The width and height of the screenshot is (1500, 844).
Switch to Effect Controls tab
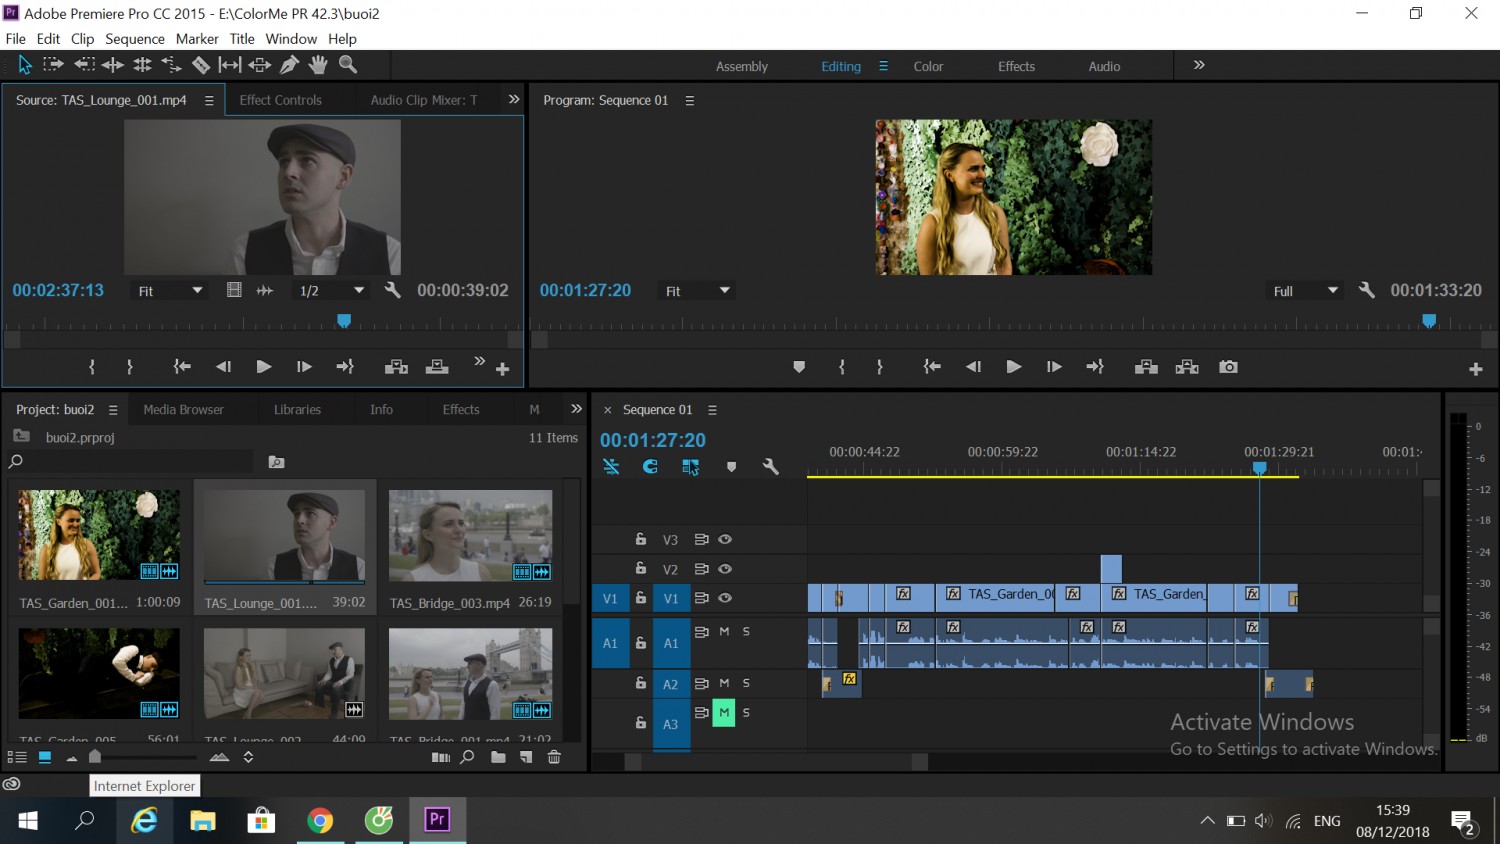coord(281,100)
